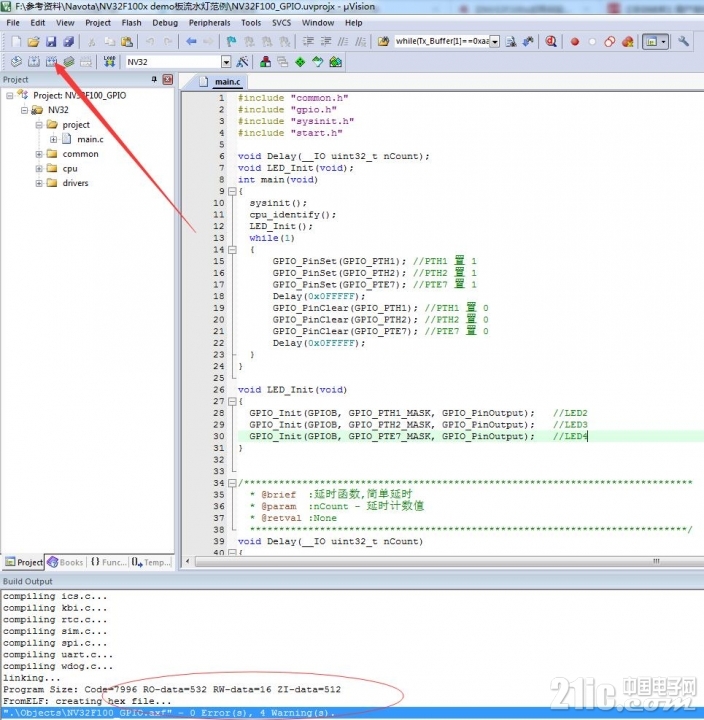Expand the drivers folder
Viewport: 704px width, 720px height.
tap(39, 183)
